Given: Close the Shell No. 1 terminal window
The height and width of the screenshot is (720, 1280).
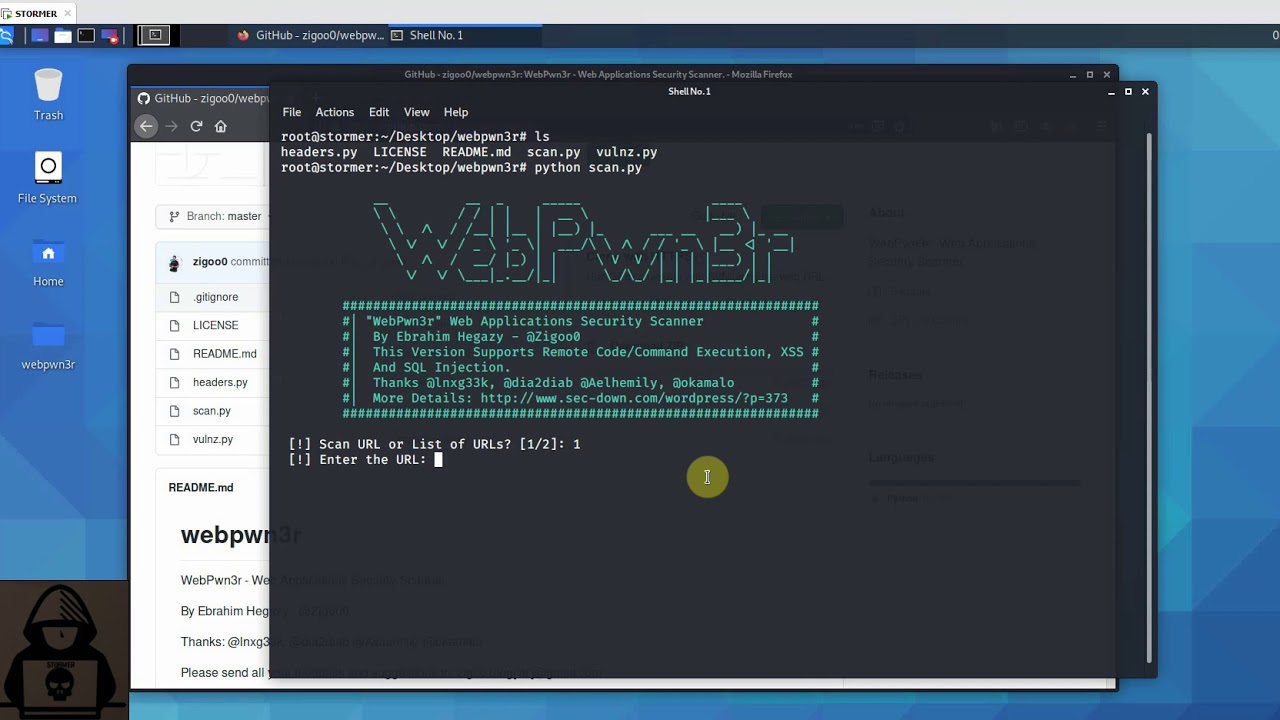Looking at the screenshot, I should coord(1145,91).
